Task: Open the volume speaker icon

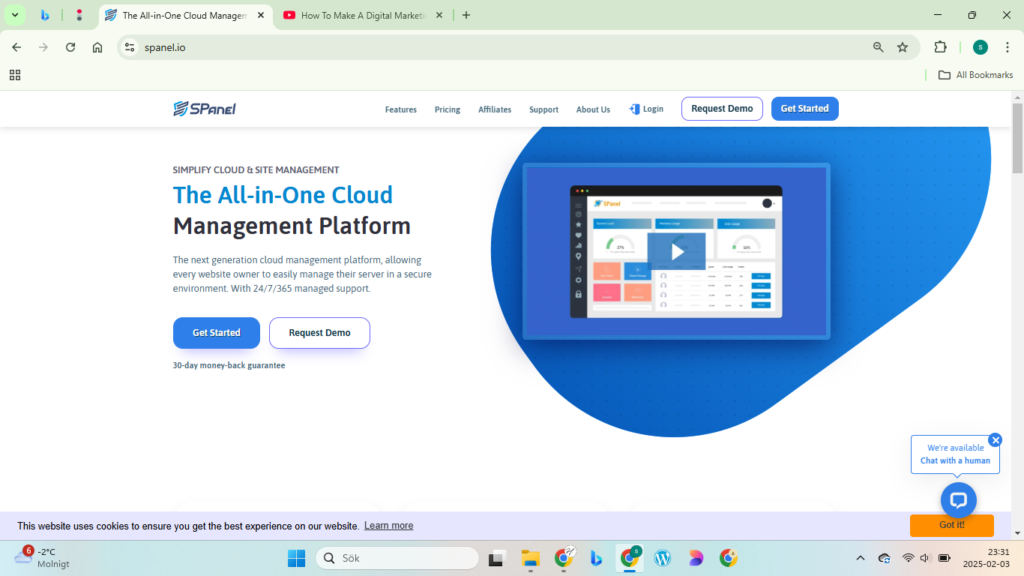Action: (x=925, y=558)
